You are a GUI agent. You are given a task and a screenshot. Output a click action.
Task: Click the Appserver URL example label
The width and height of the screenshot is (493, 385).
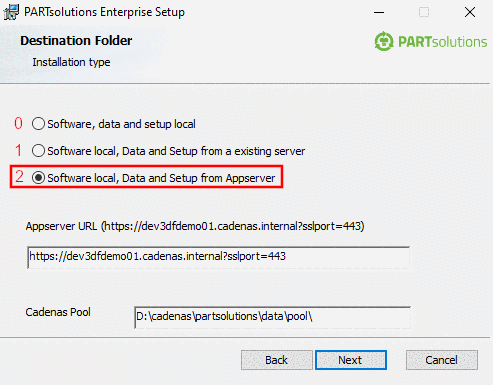(x=195, y=226)
